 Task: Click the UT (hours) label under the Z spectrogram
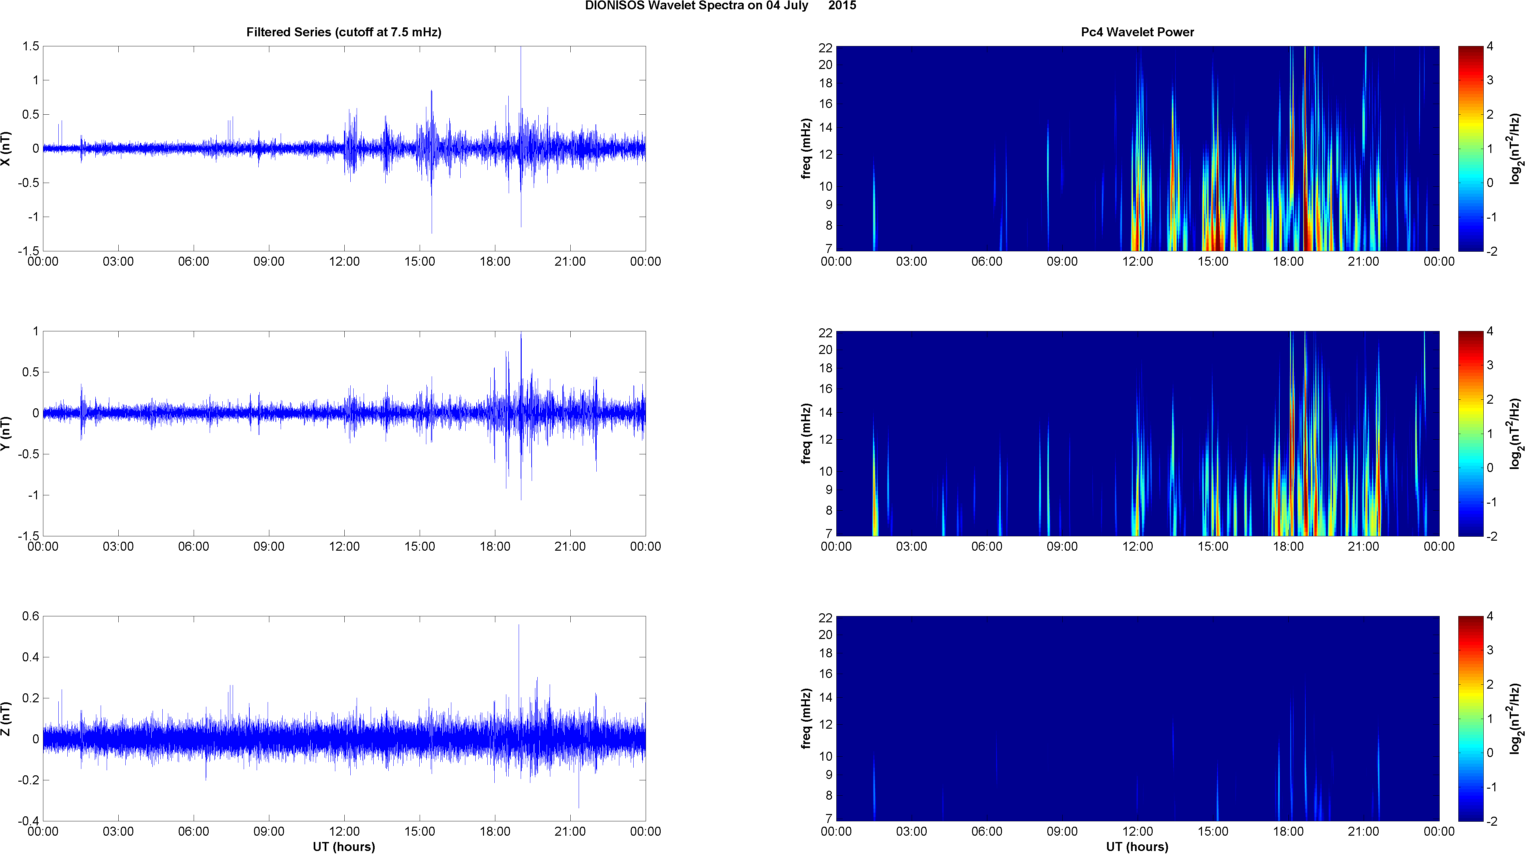point(1137,847)
